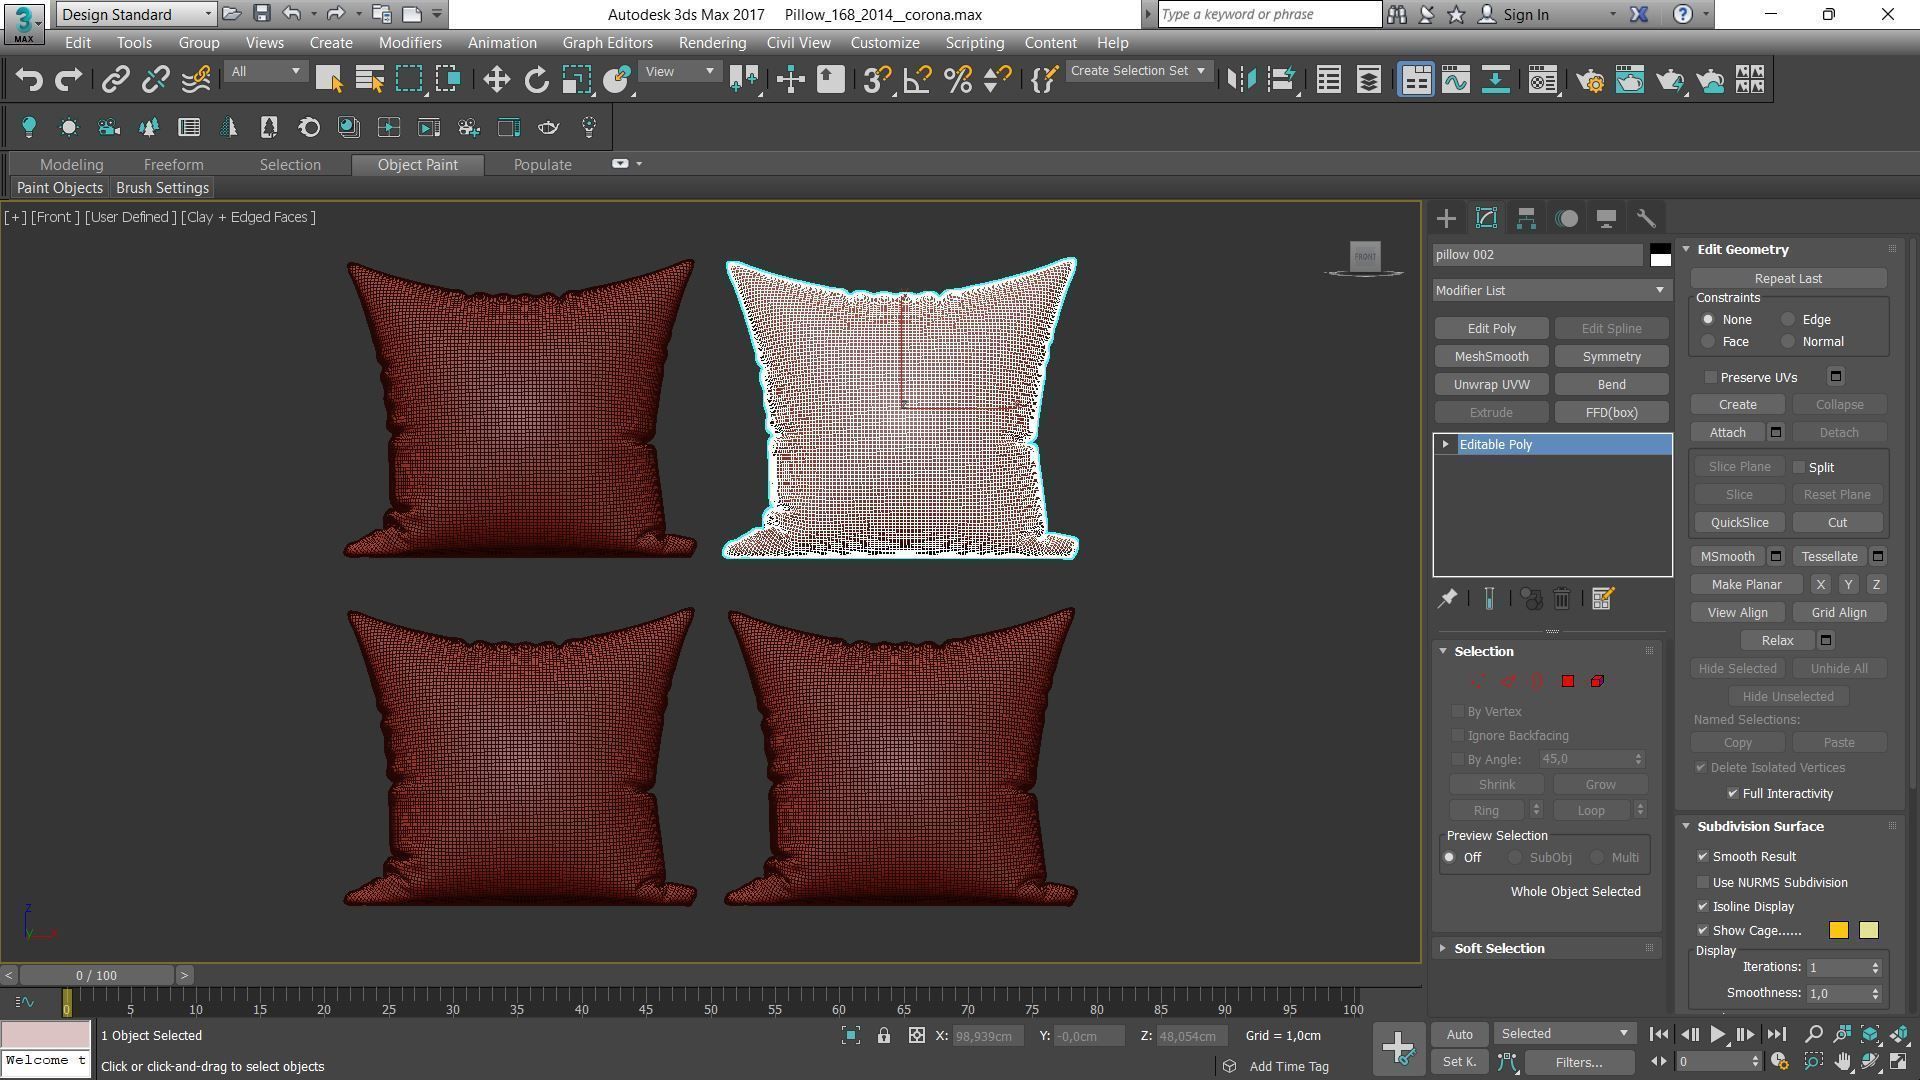
Task: Enable Use NURMS Subdivision checkbox
Action: tap(1703, 883)
